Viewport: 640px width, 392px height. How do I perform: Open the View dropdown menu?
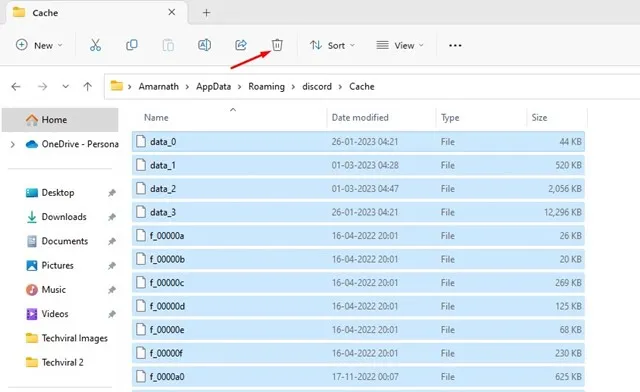(400, 45)
